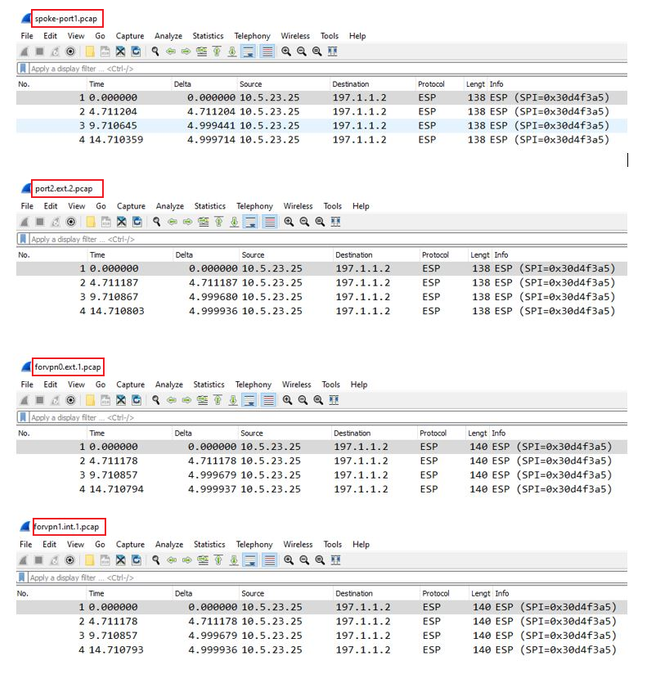Toggle packet colorize icon in spoke-port1.pcap window
Image resolution: width=651 pixels, height=679 pixels.
tap(267, 52)
